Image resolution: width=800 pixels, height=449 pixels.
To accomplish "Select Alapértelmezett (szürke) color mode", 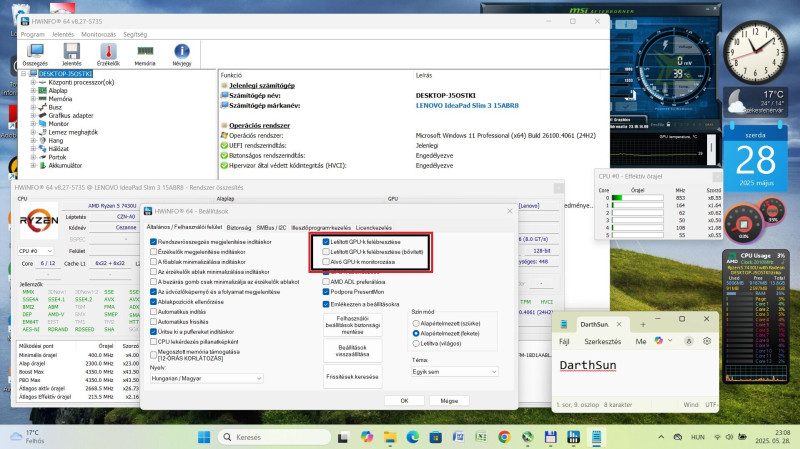I will 416,323.
